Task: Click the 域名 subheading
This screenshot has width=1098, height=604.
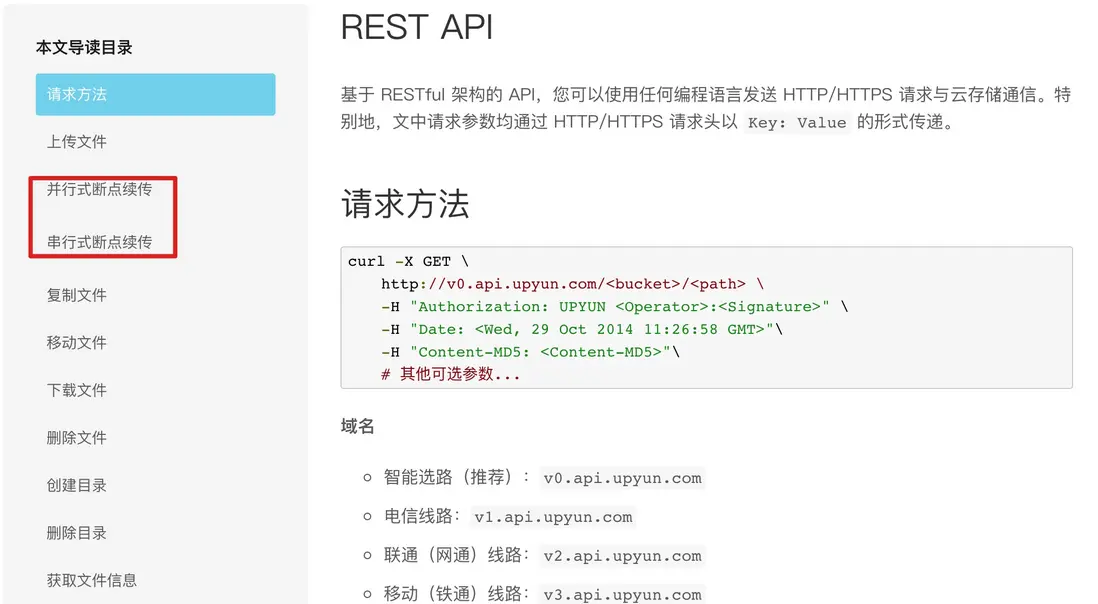Action: click(358, 427)
